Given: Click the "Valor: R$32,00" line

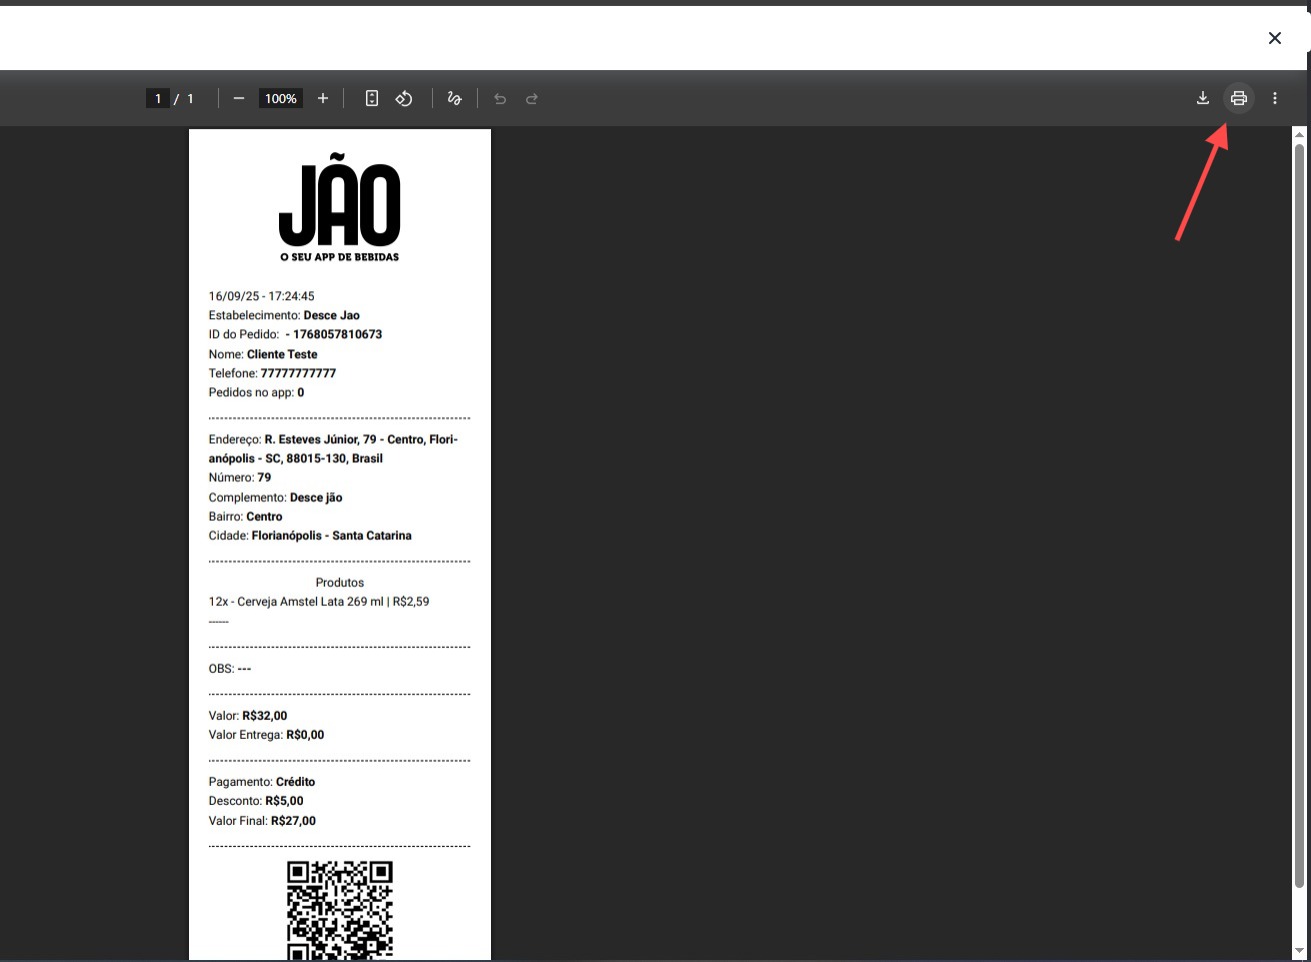Looking at the screenshot, I should pyautogui.click(x=248, y=715).
